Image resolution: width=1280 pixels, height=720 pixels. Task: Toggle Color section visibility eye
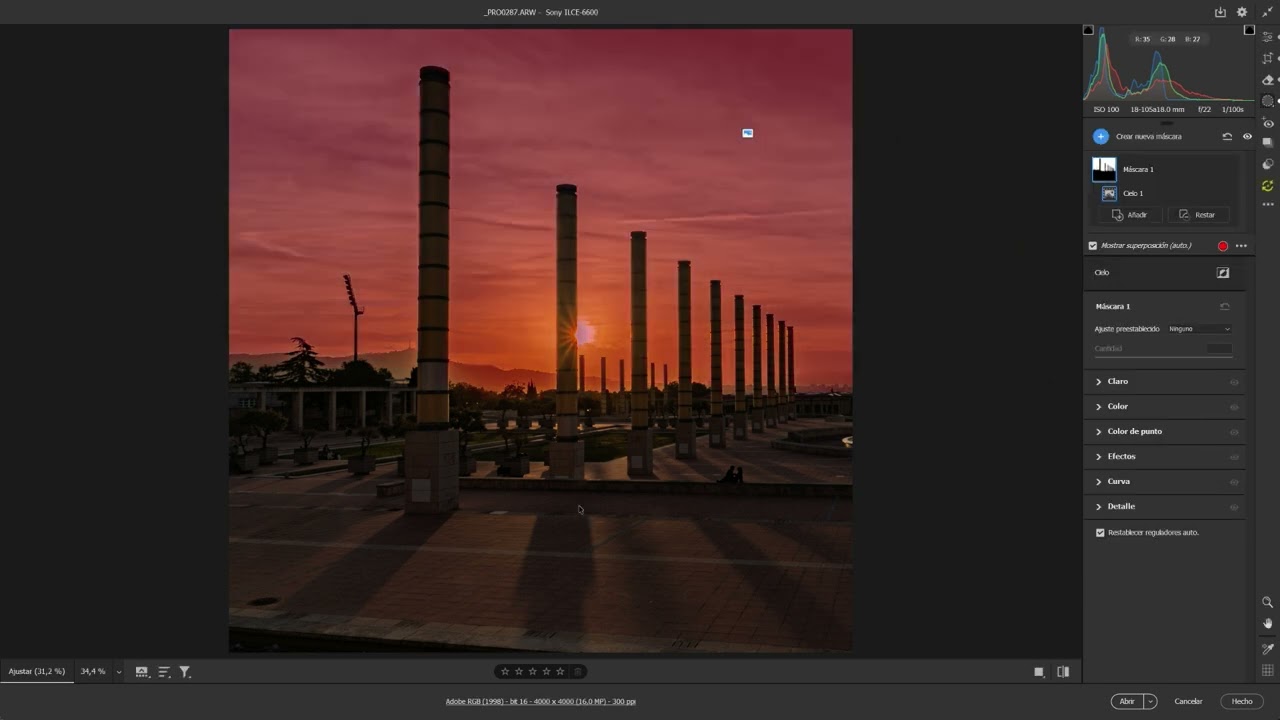[x=1234, y=407]
